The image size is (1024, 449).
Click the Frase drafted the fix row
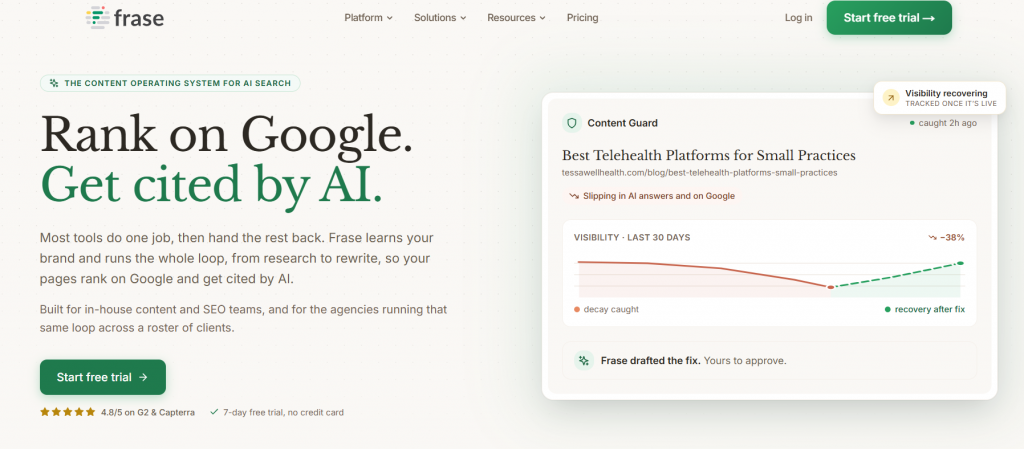[769, 360]
